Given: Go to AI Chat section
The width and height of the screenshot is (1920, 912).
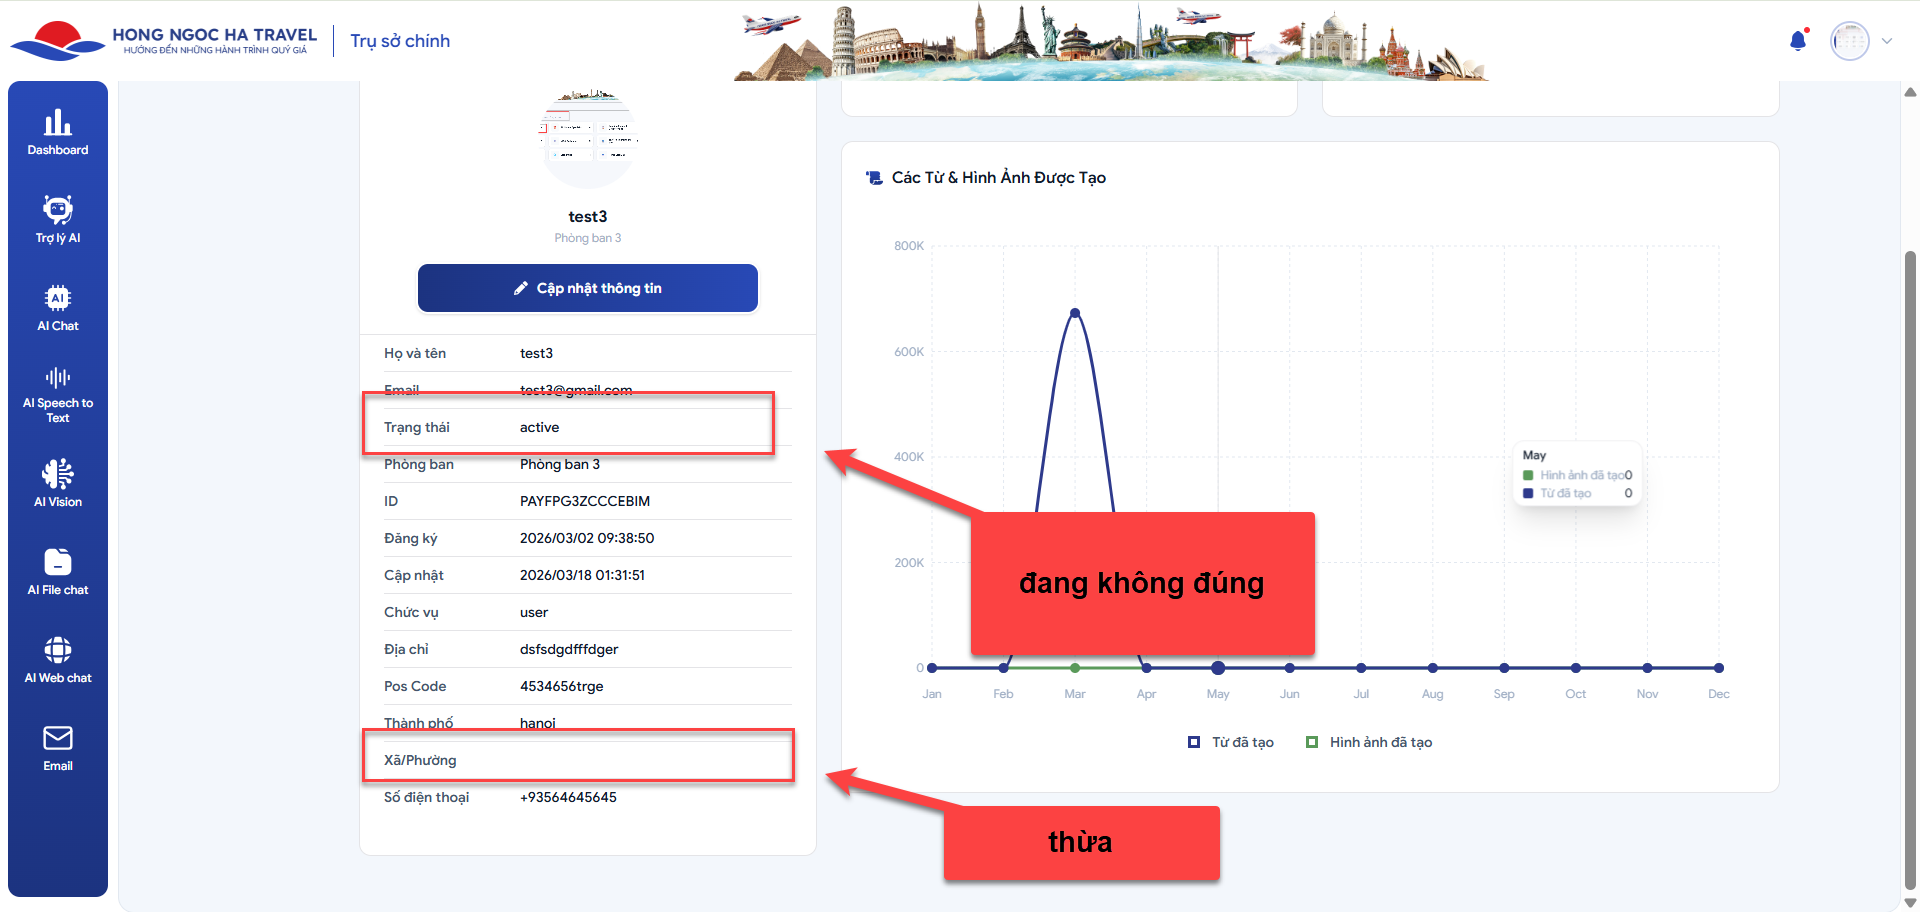Looking at the screenshot, I should point(58,308).
